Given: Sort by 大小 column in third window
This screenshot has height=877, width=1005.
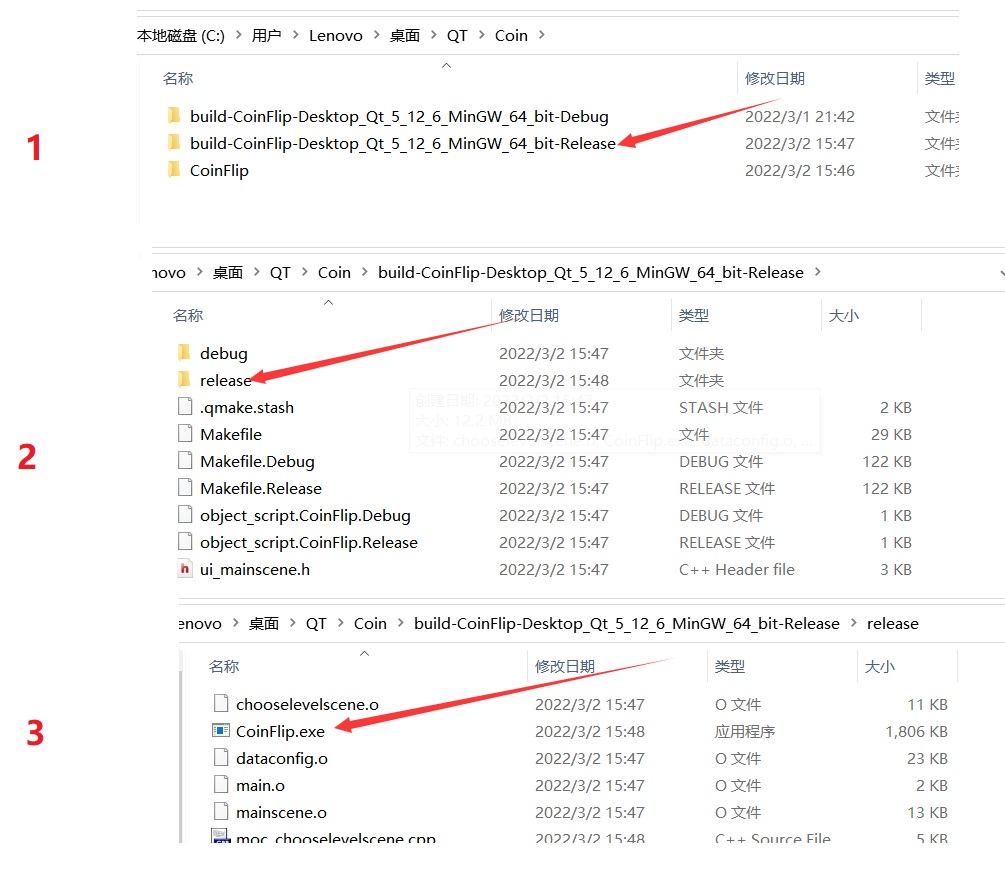Looking at the screenshot, I should click(x=880, y=666).
